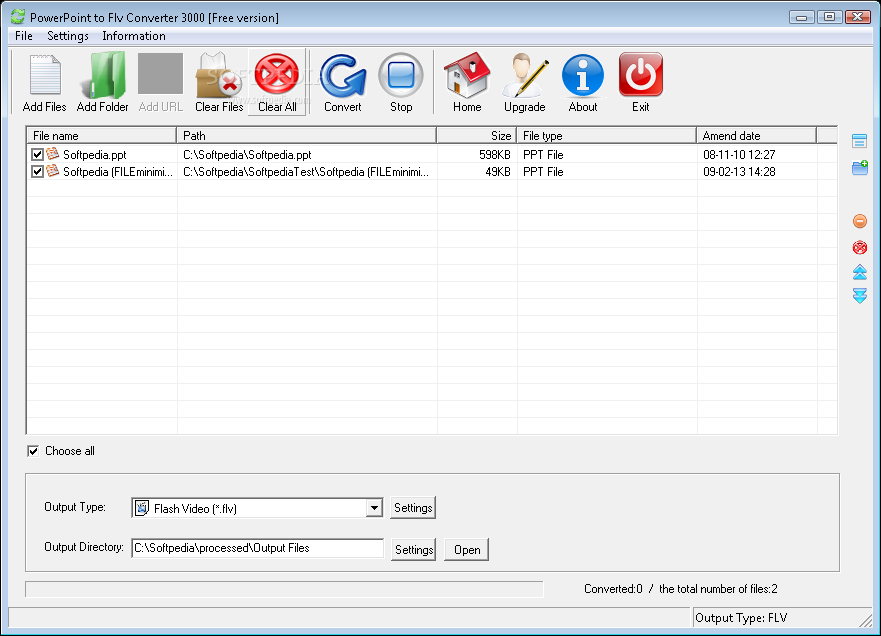Image resolution: width=881 pixels, height=636 pixels.
Task: Sort list by File name column header
Action: pyautogui.click(x=101, y=135)
